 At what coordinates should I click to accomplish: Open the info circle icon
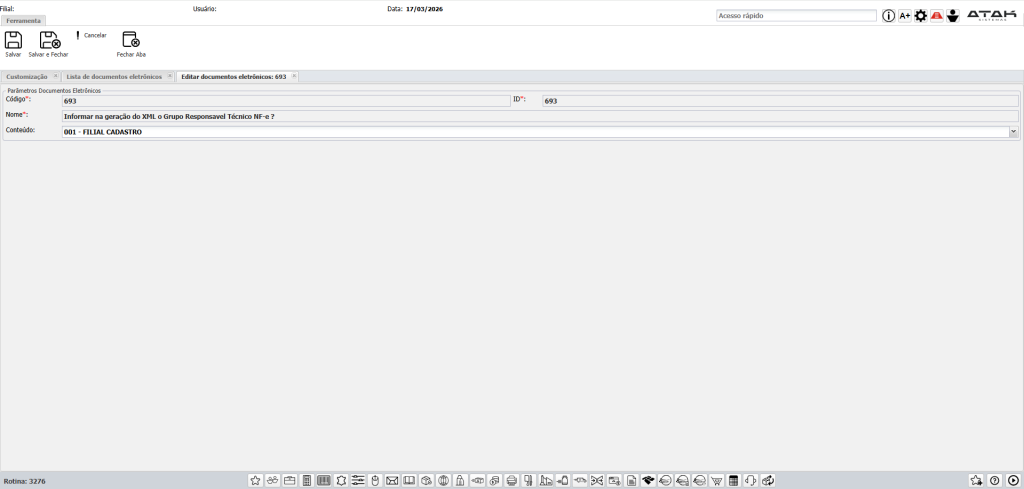point(888,16)
